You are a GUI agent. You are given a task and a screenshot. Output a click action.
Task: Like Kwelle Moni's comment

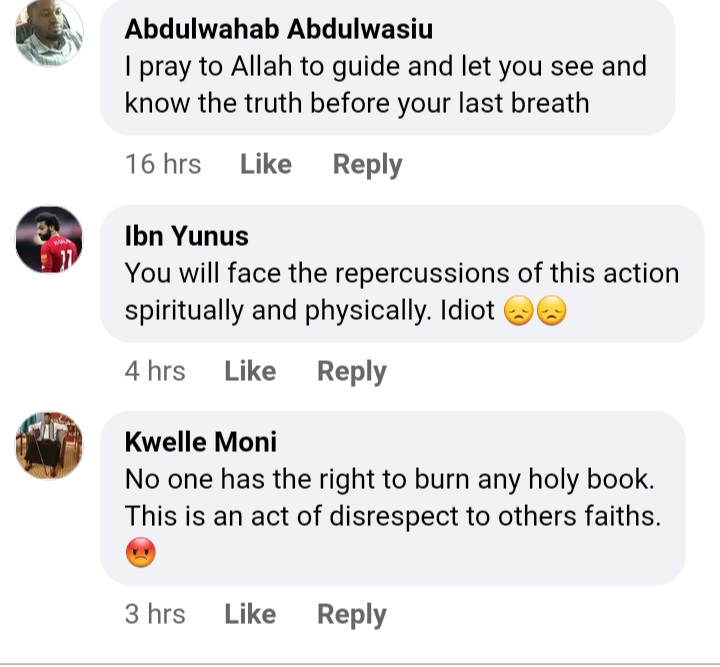coord(249,614)
